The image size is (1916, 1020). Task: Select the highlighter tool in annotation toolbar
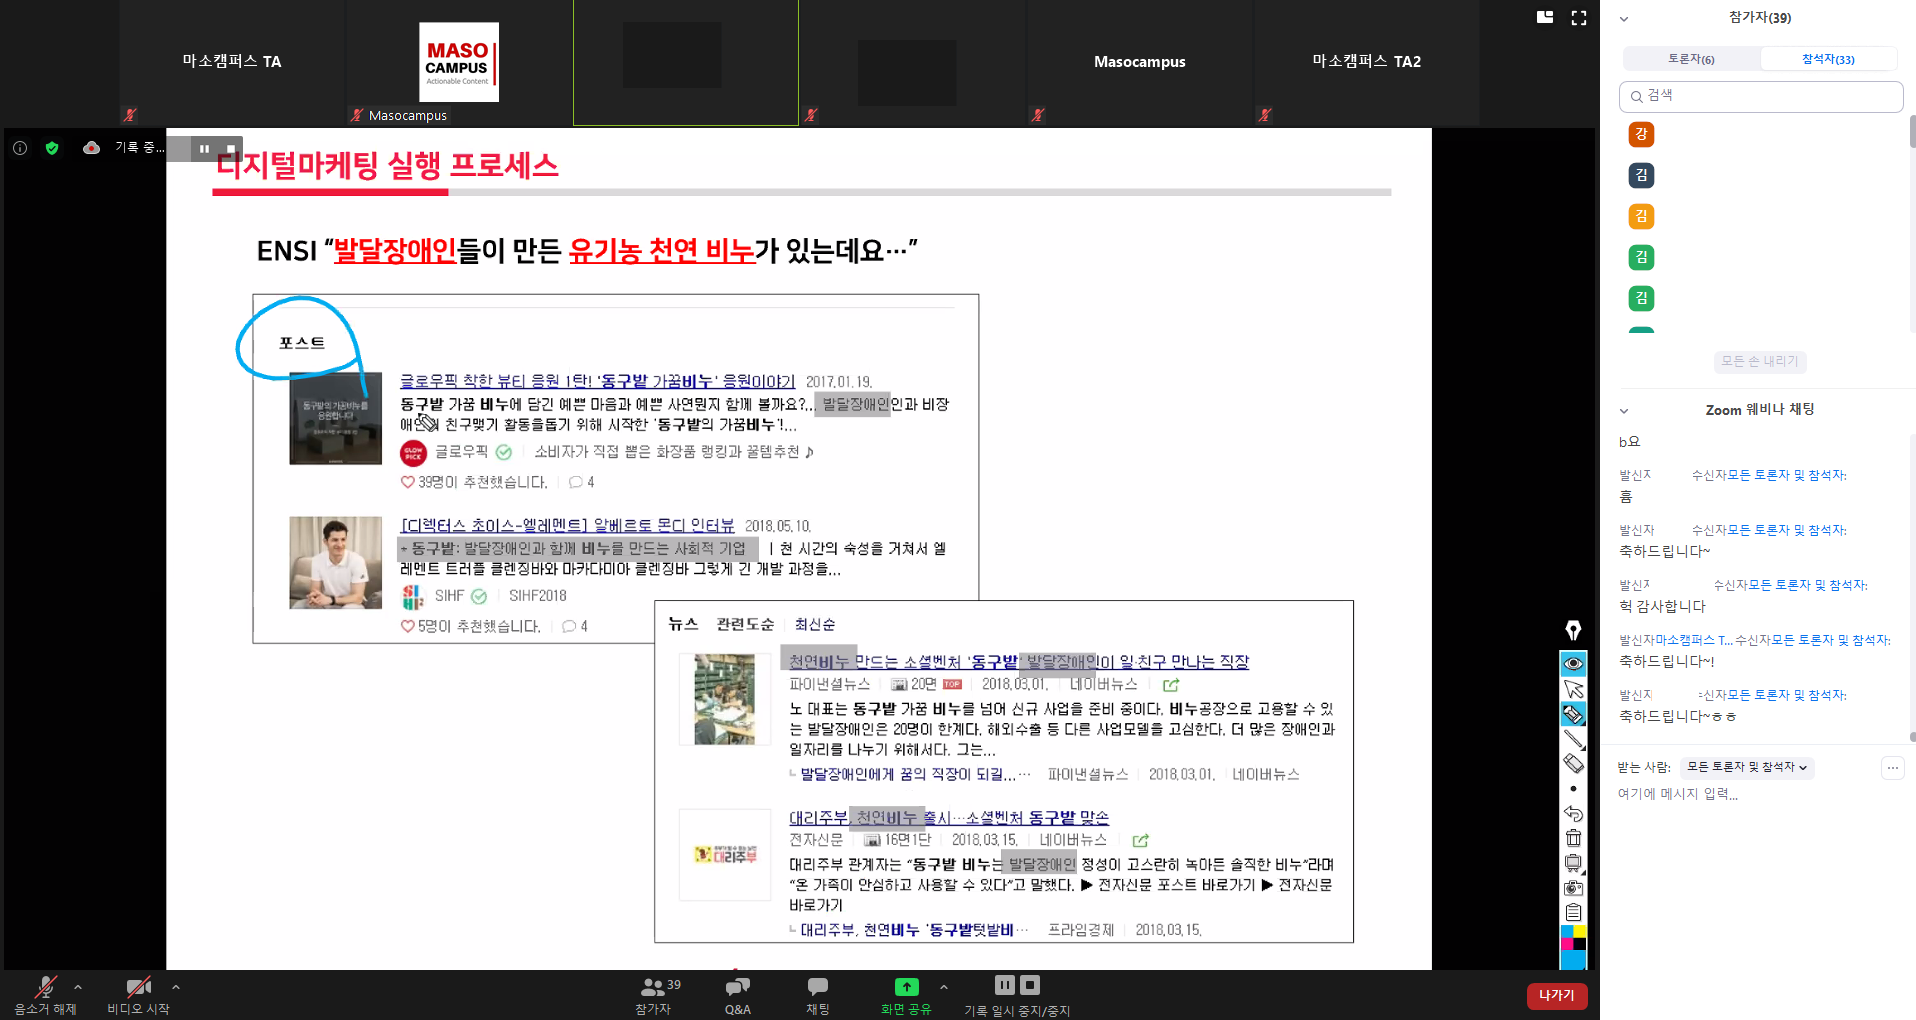[x=1573, y=714]
